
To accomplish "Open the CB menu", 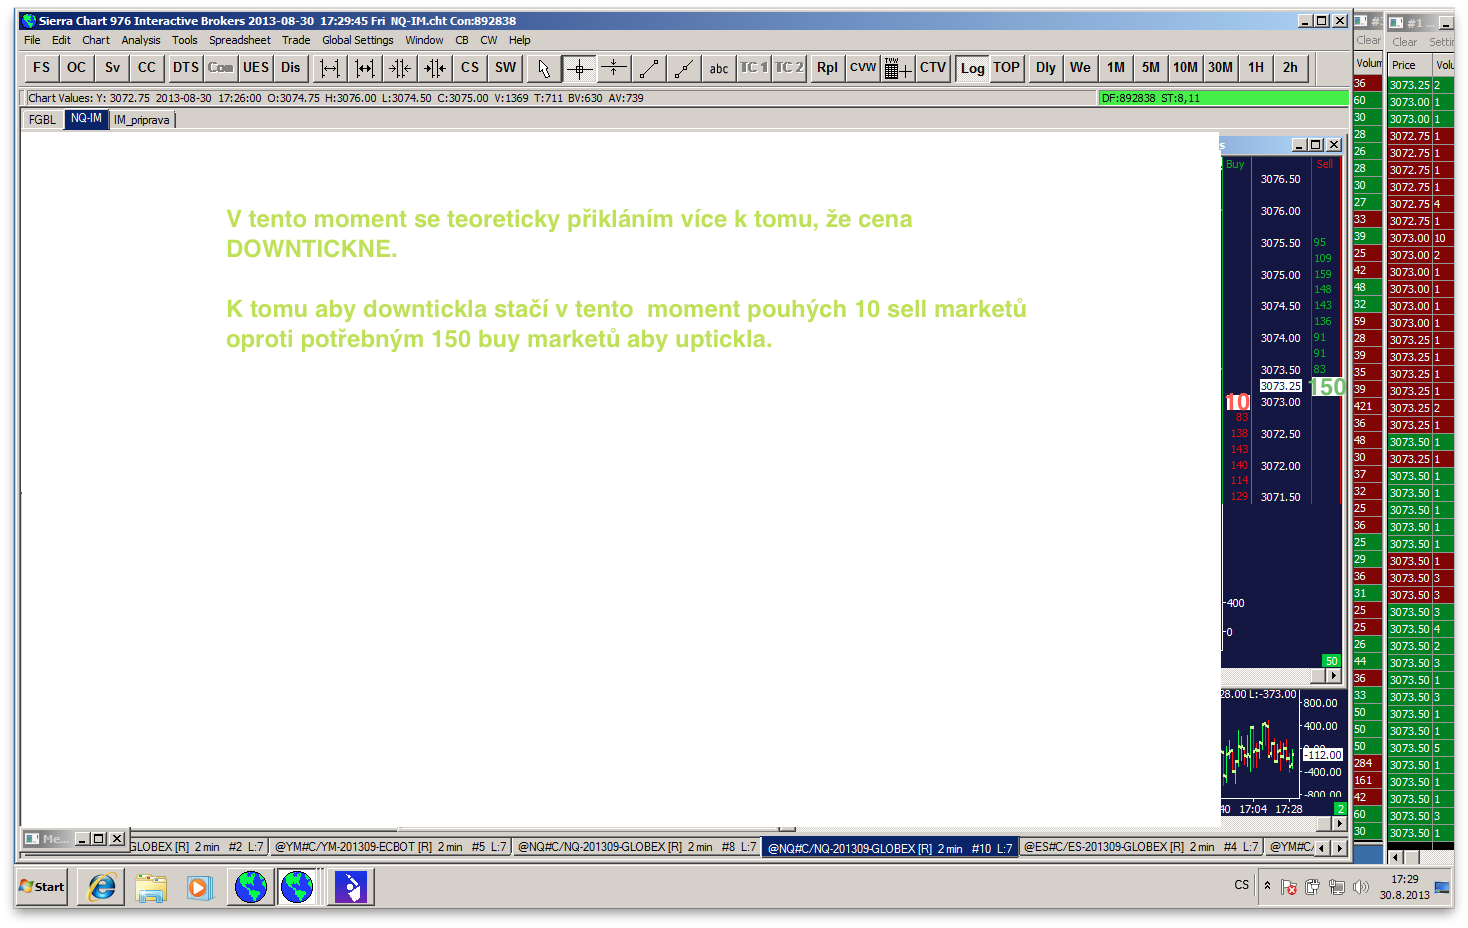I will tap(462, 40).
